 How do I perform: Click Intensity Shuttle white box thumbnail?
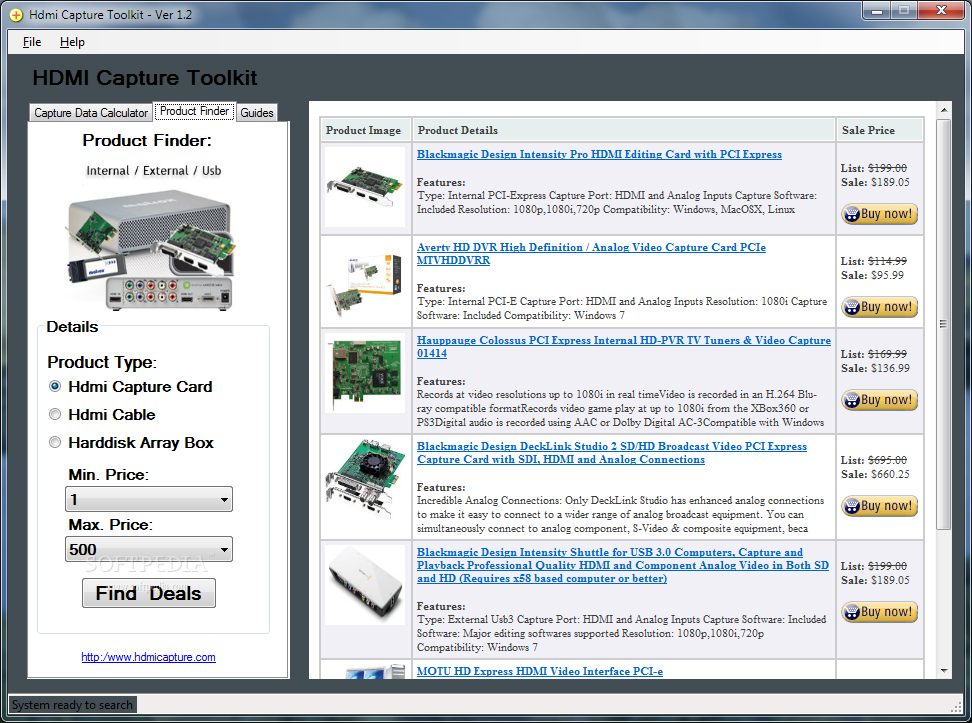click(x=364, y=585)
